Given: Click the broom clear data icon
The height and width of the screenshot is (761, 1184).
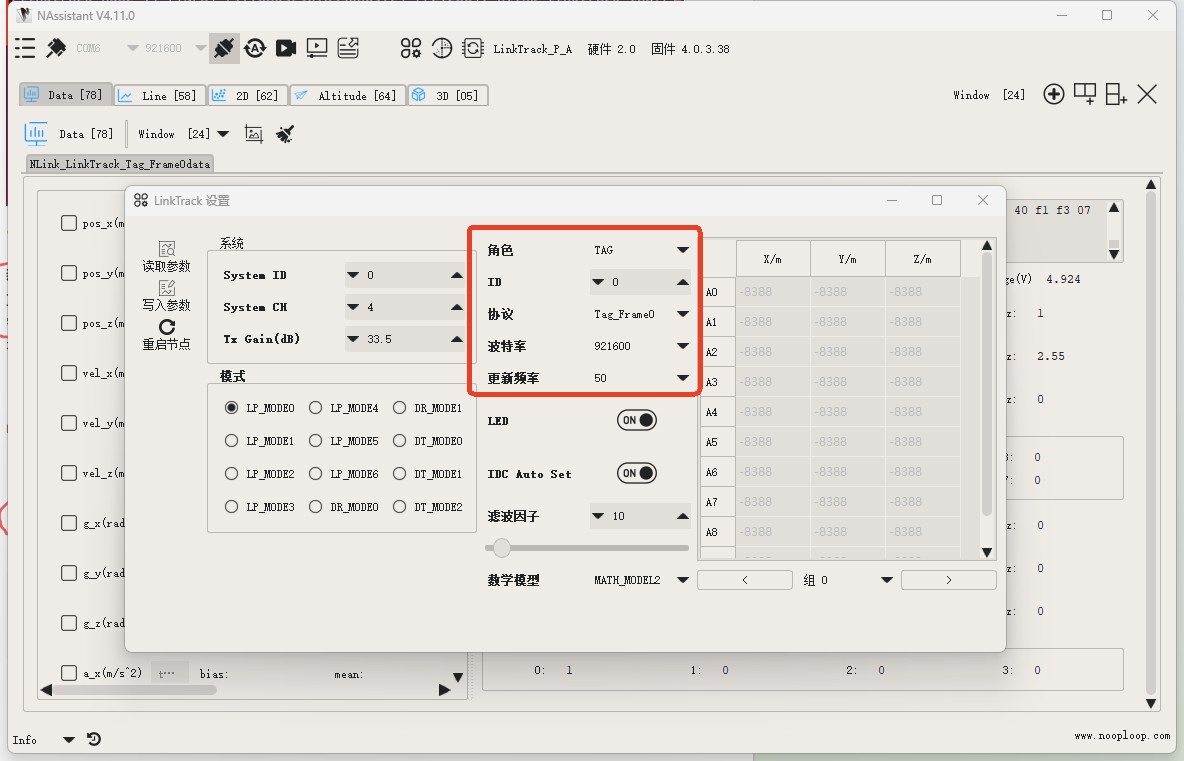Looking at the screenshot, I should [285, 134].
